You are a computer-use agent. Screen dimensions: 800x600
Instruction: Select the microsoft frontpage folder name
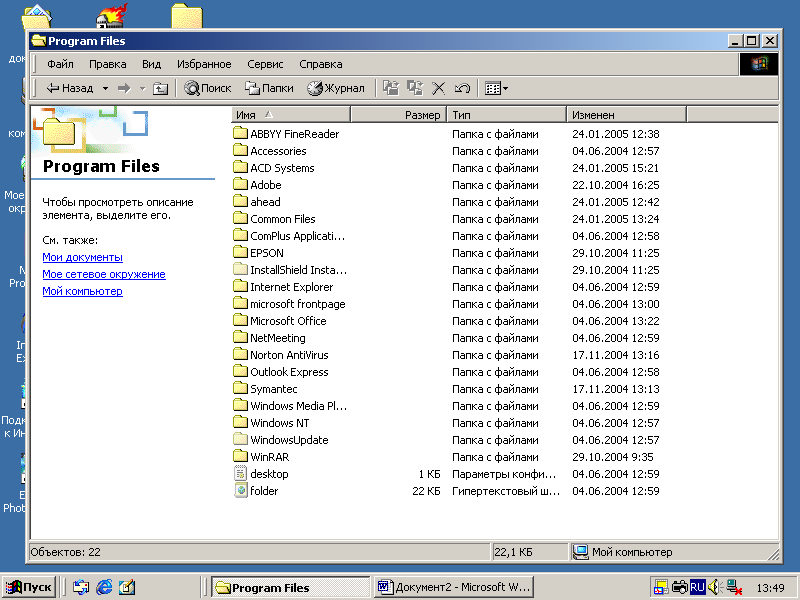pyautogui.click(x=297, y=304)
